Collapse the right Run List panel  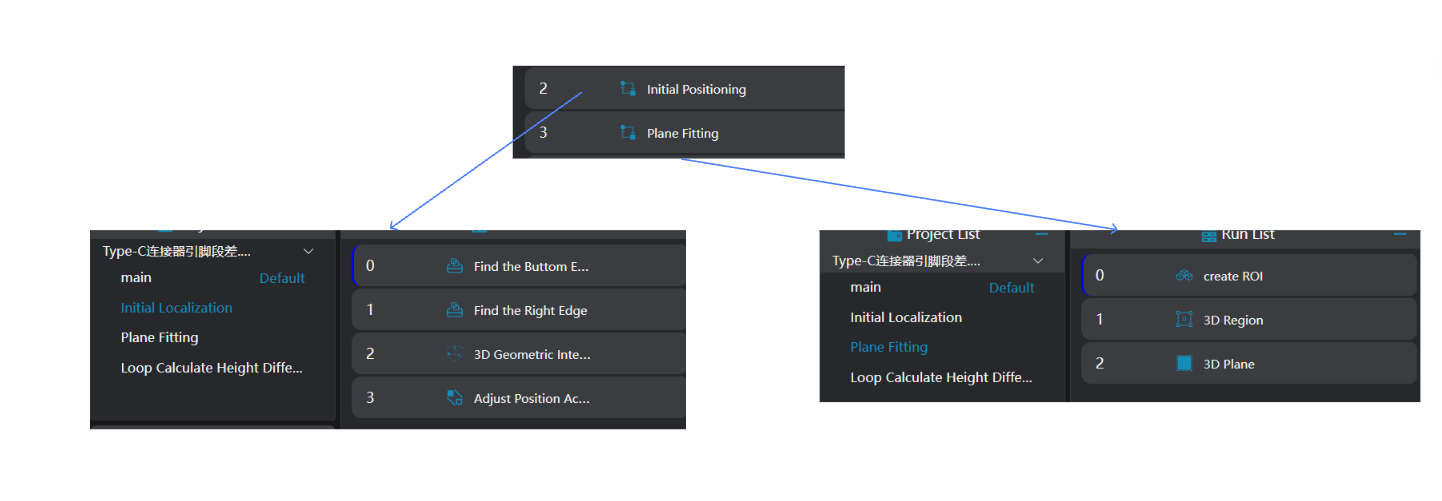point(1402,234)
